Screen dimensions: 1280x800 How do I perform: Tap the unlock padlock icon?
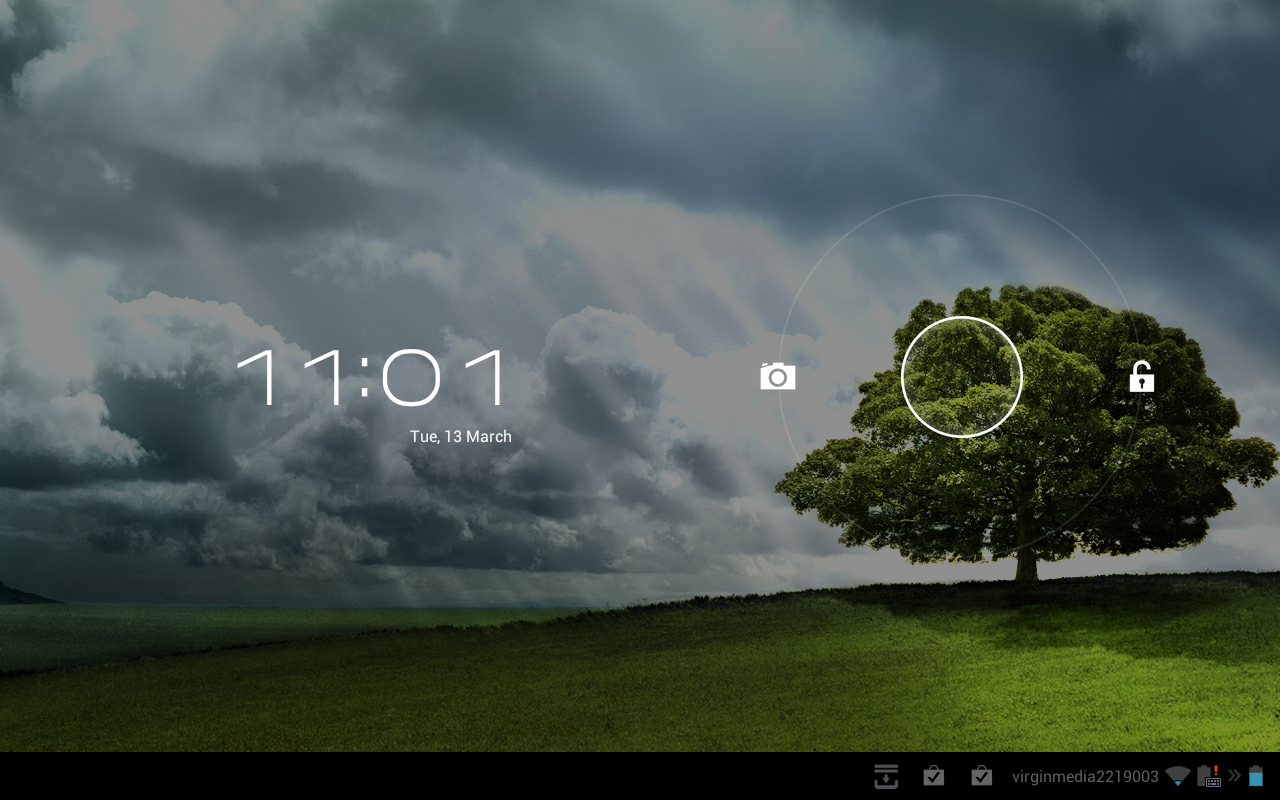[1141, 376]
